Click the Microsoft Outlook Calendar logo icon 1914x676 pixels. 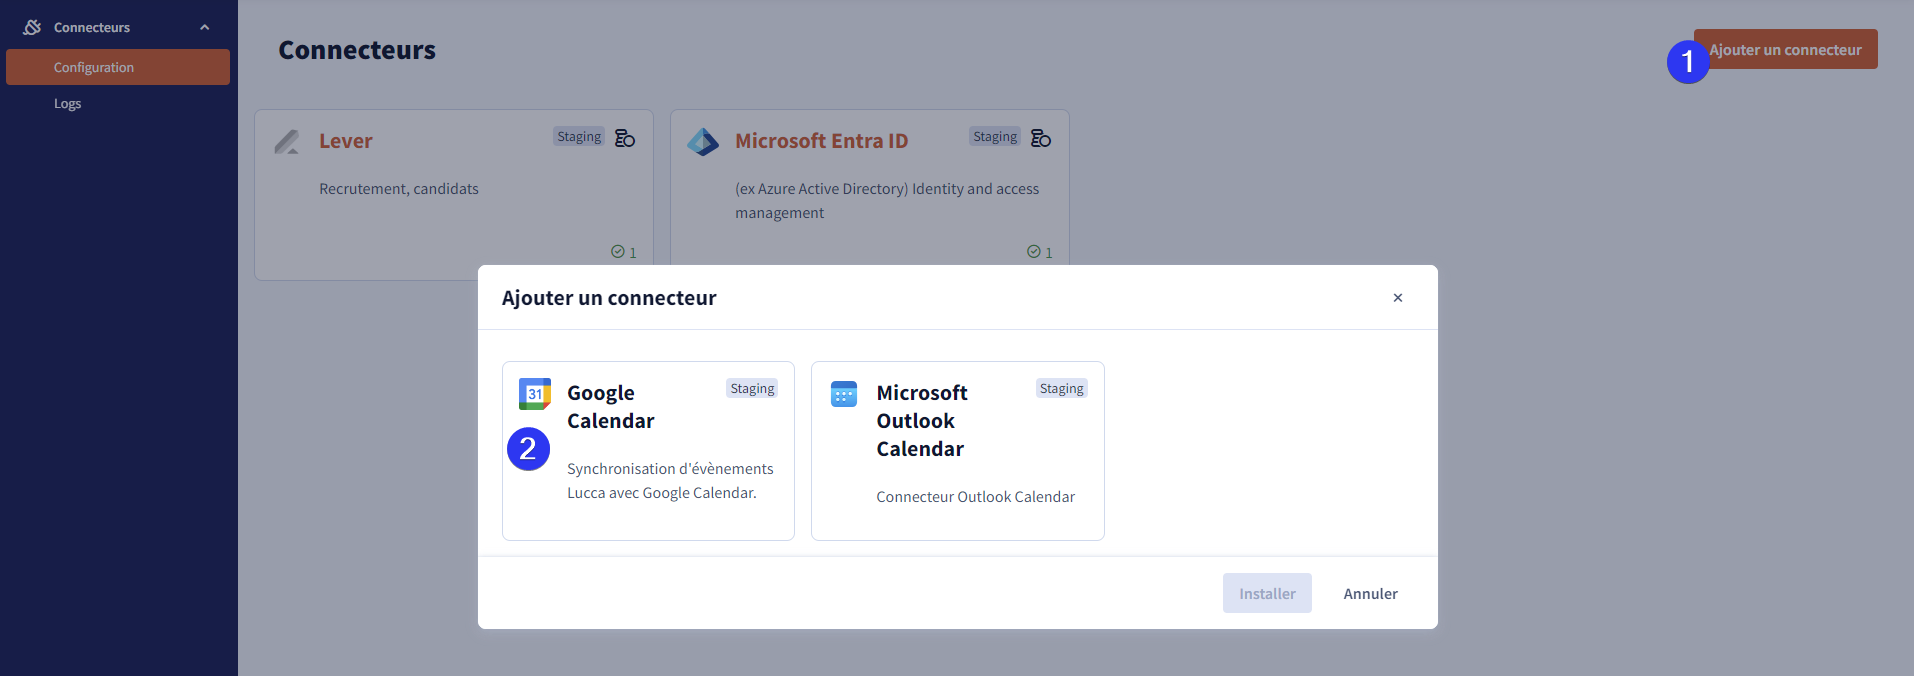click(x=844, y=394)
